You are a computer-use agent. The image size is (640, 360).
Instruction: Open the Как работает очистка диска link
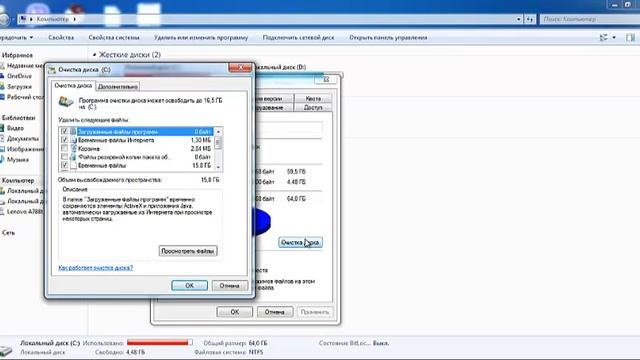[96, 268]
